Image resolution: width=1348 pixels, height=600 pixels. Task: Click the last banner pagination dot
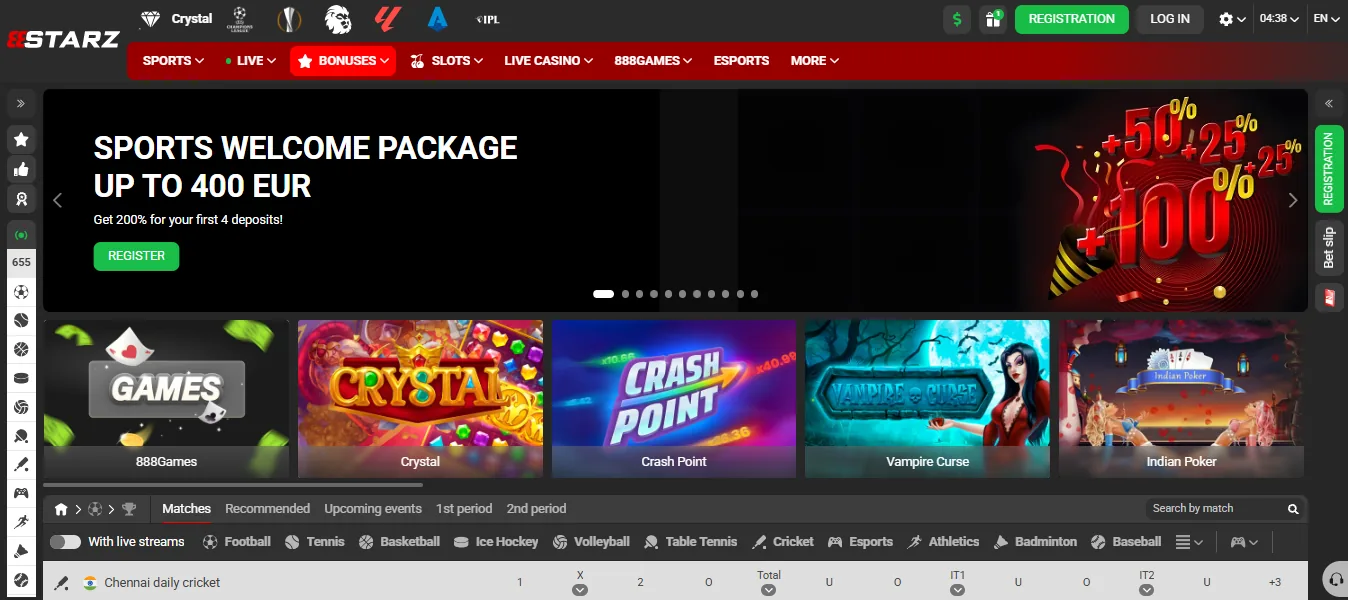pyautogui.click(x=754, y=294)
